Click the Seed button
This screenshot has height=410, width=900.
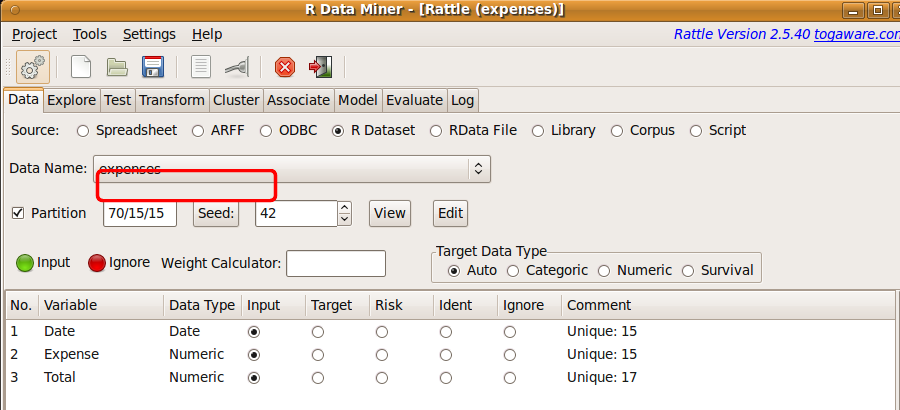pos(216,213)
